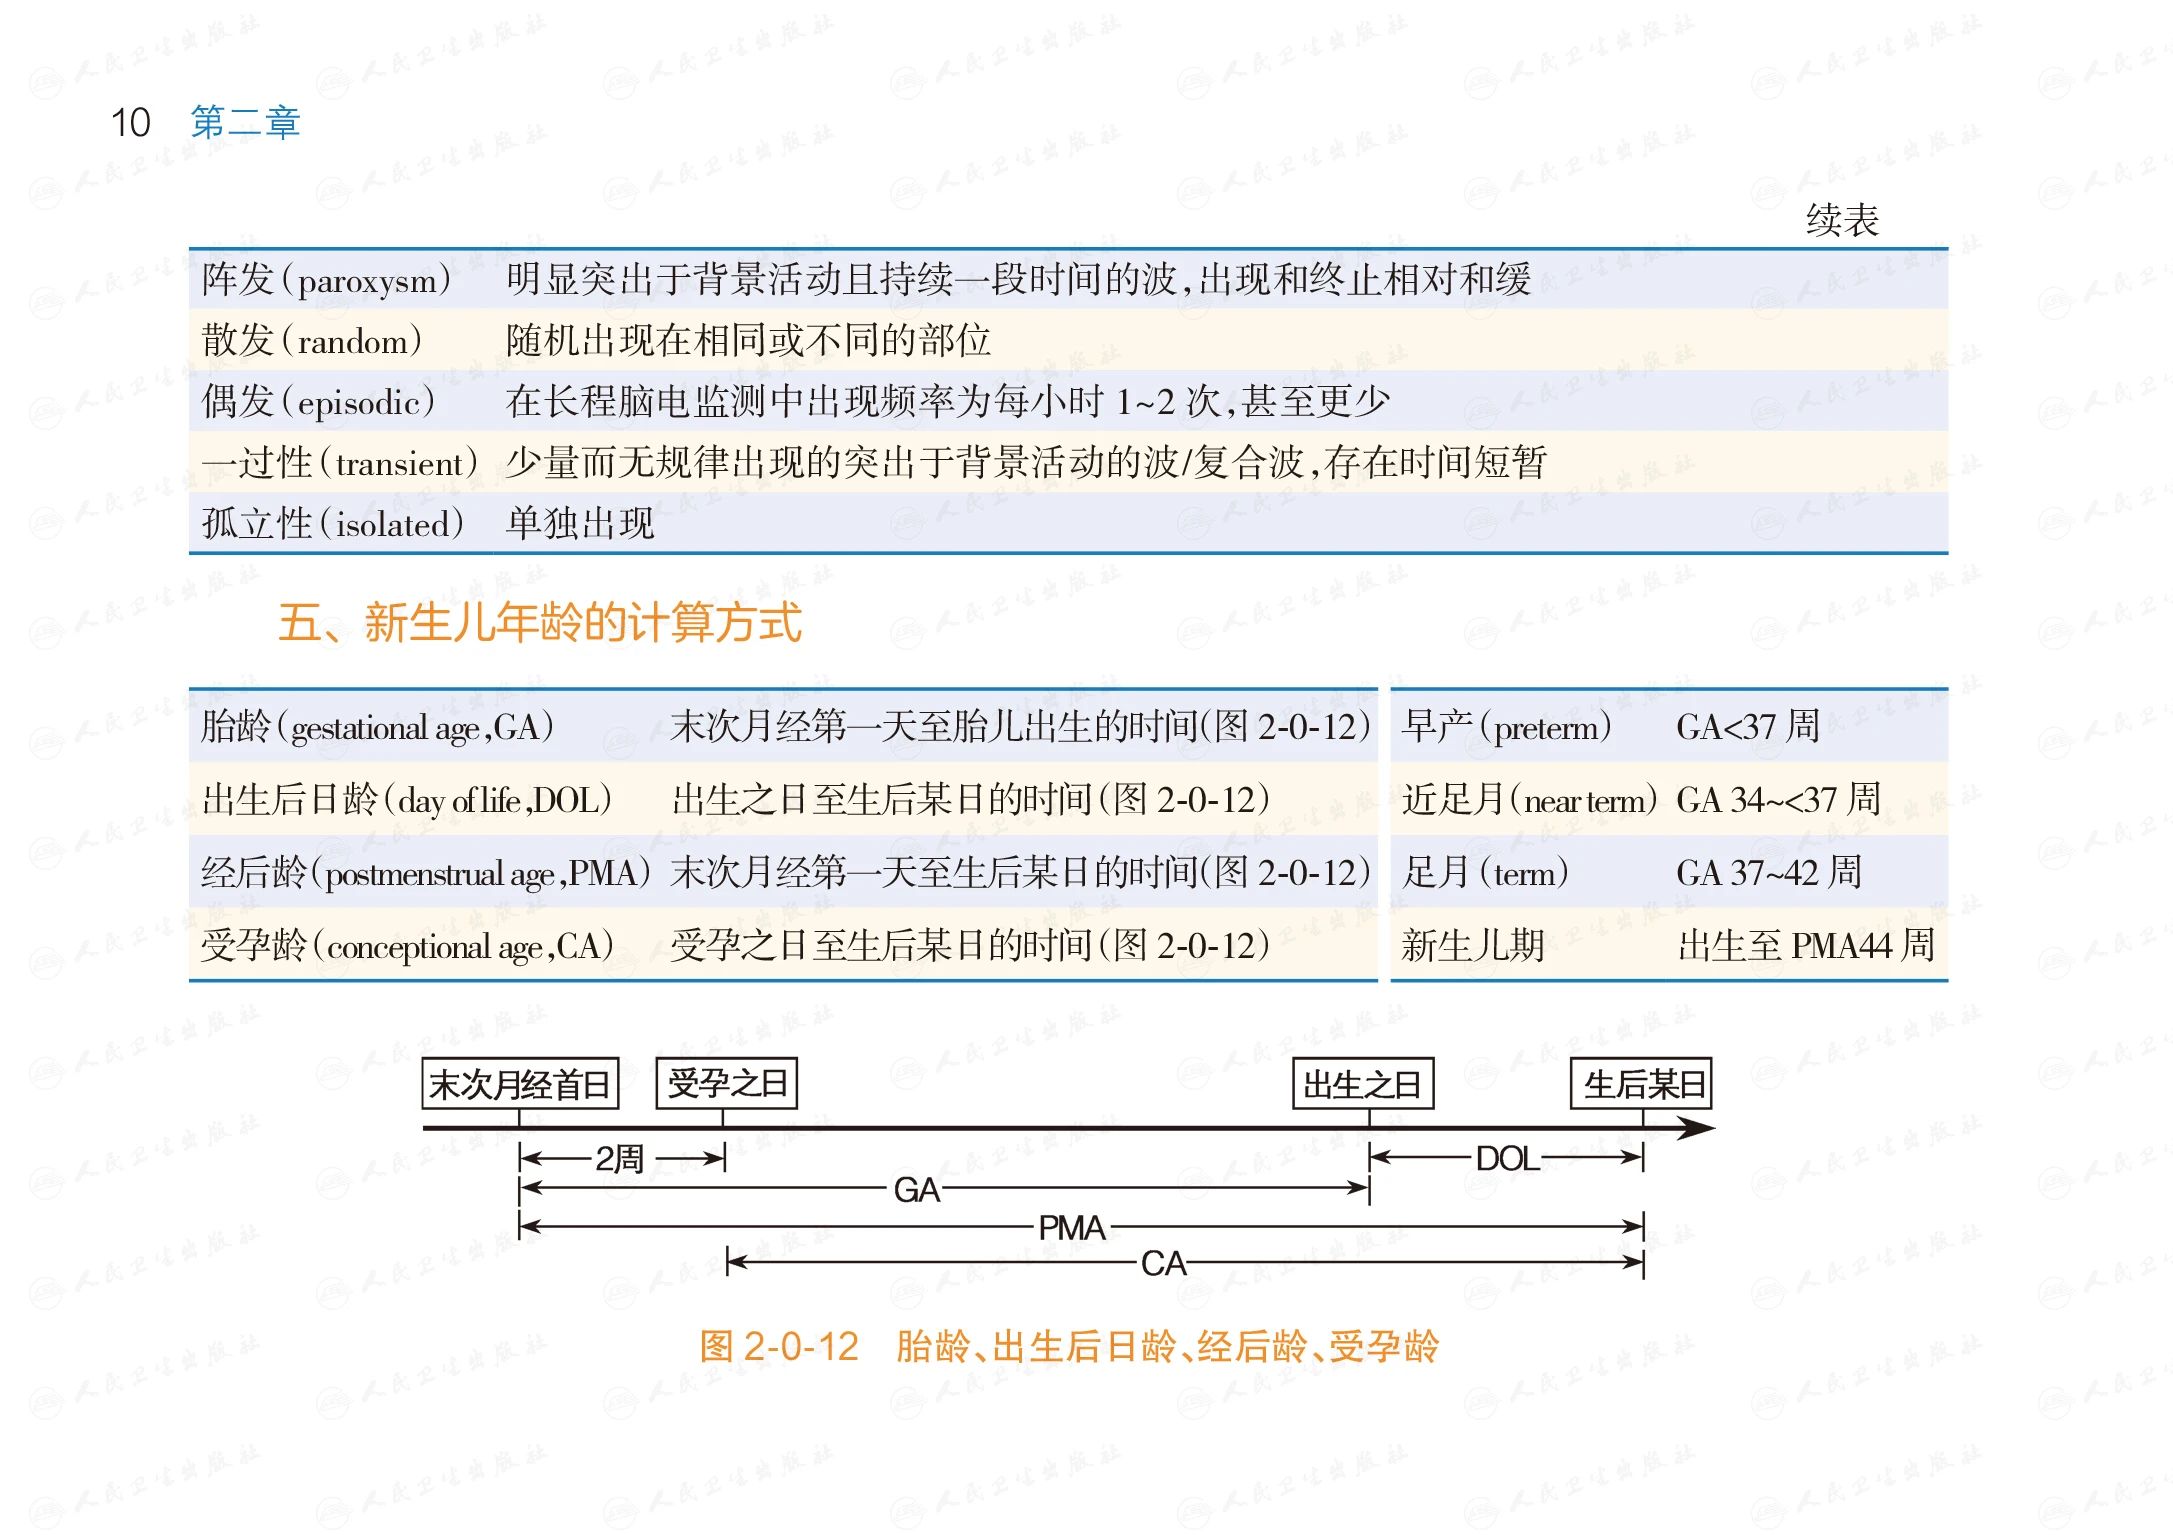Click the 第二章 chapter header

point(245,122)
